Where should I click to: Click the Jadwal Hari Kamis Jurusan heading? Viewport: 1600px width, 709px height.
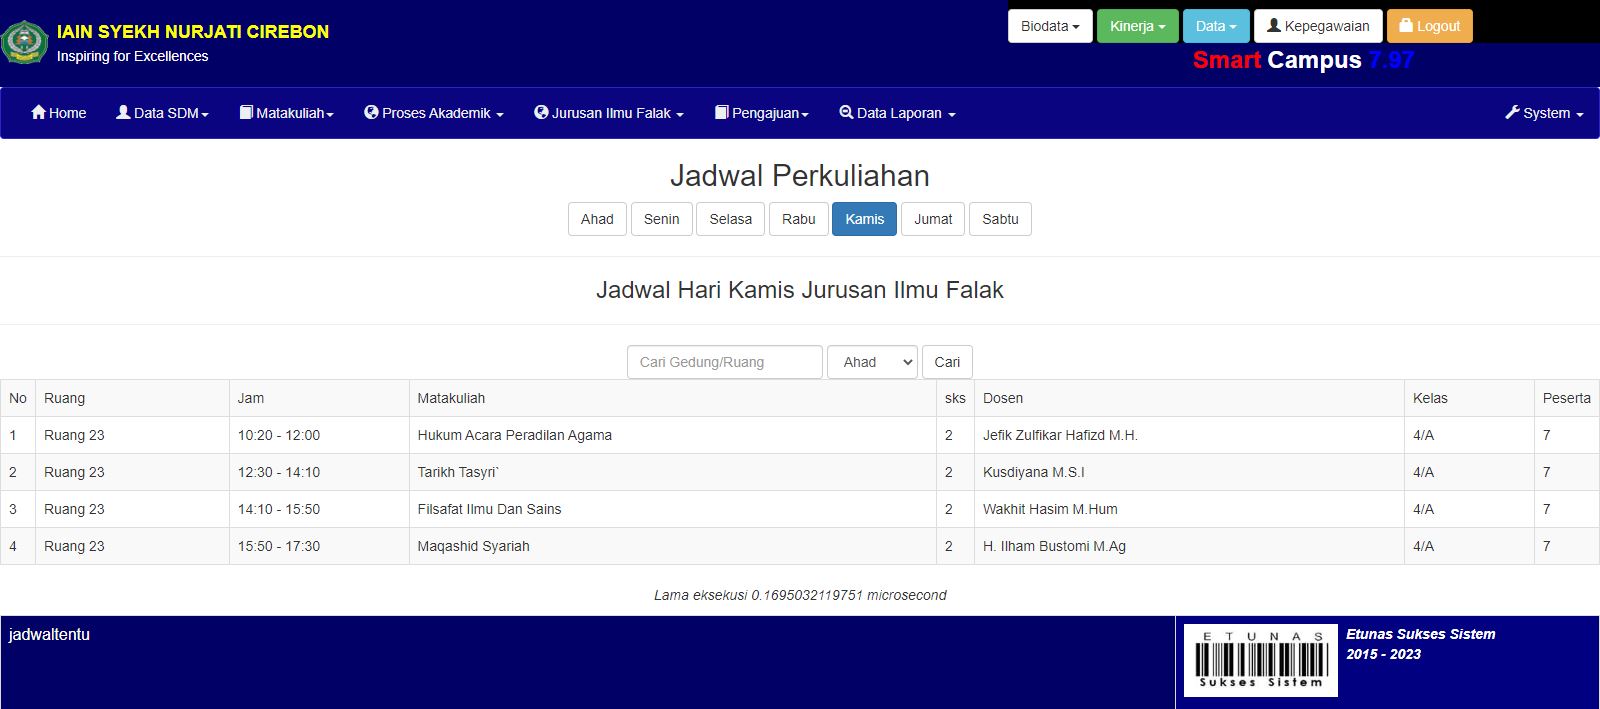800,290
